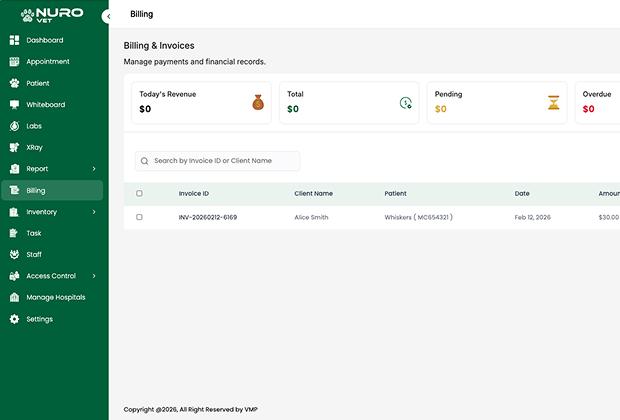This screenshot has width=620, height=420.
Task: Click the Nuro Vet paw logo
Action: [x=52, y=15]
